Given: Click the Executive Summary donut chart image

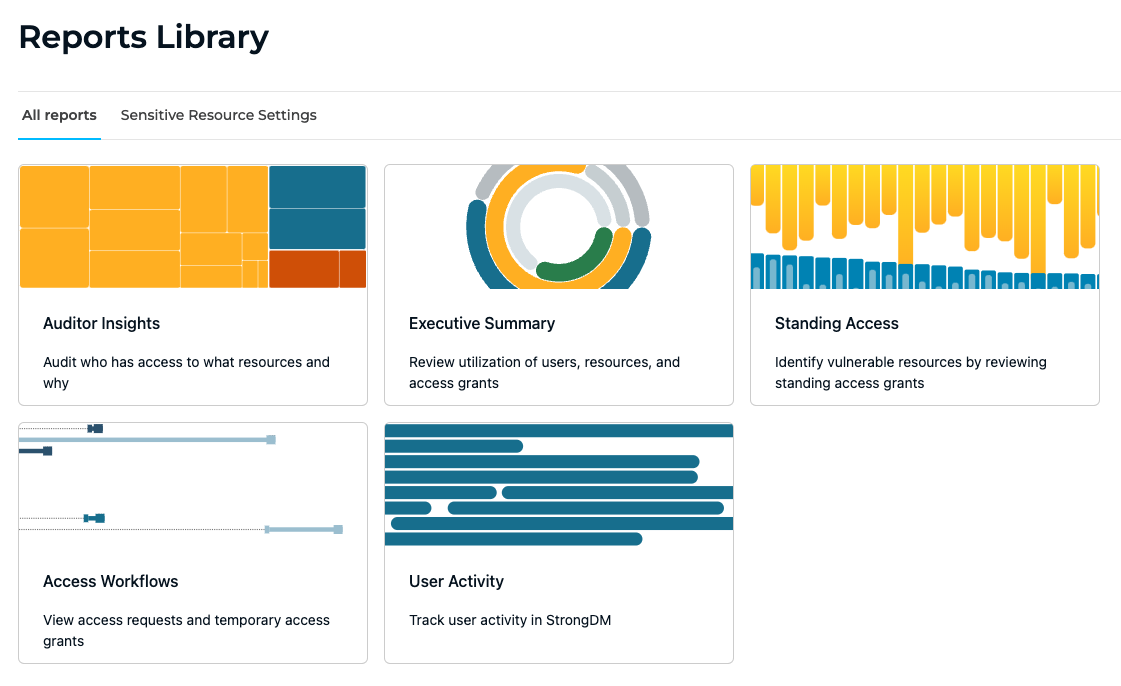Looking at the screenshot, I should click(558, 227).
